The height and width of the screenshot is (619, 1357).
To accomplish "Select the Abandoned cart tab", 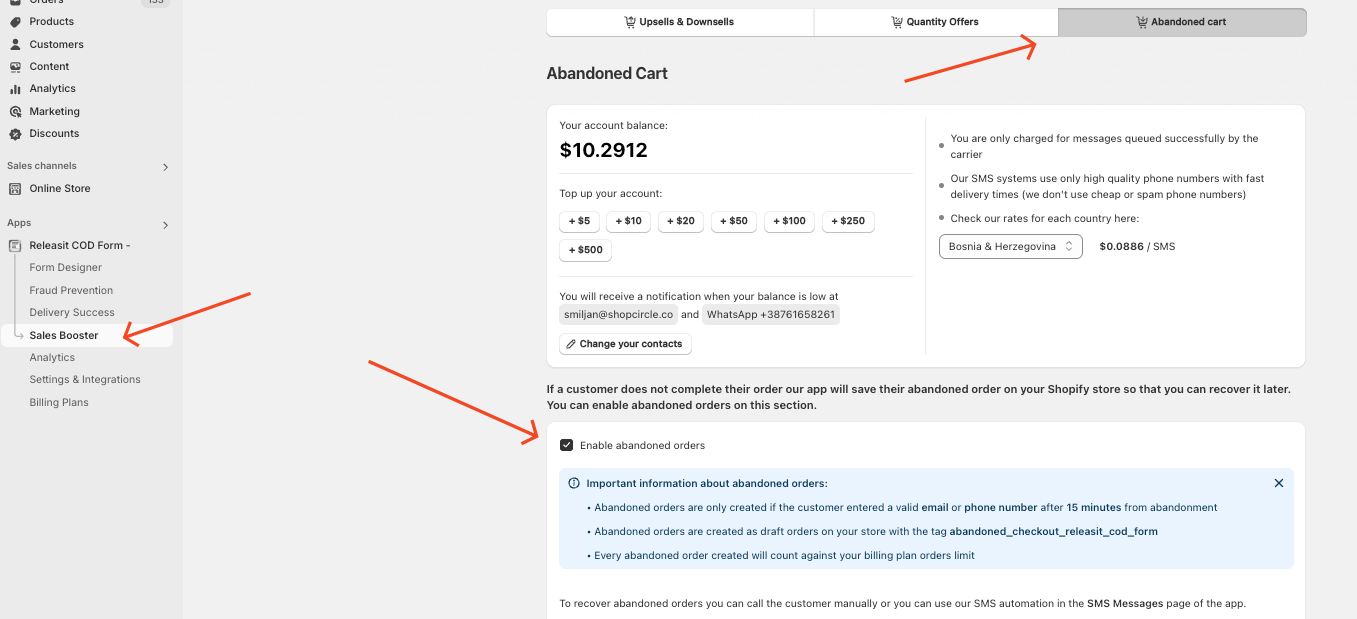I will coord(1182,22).
